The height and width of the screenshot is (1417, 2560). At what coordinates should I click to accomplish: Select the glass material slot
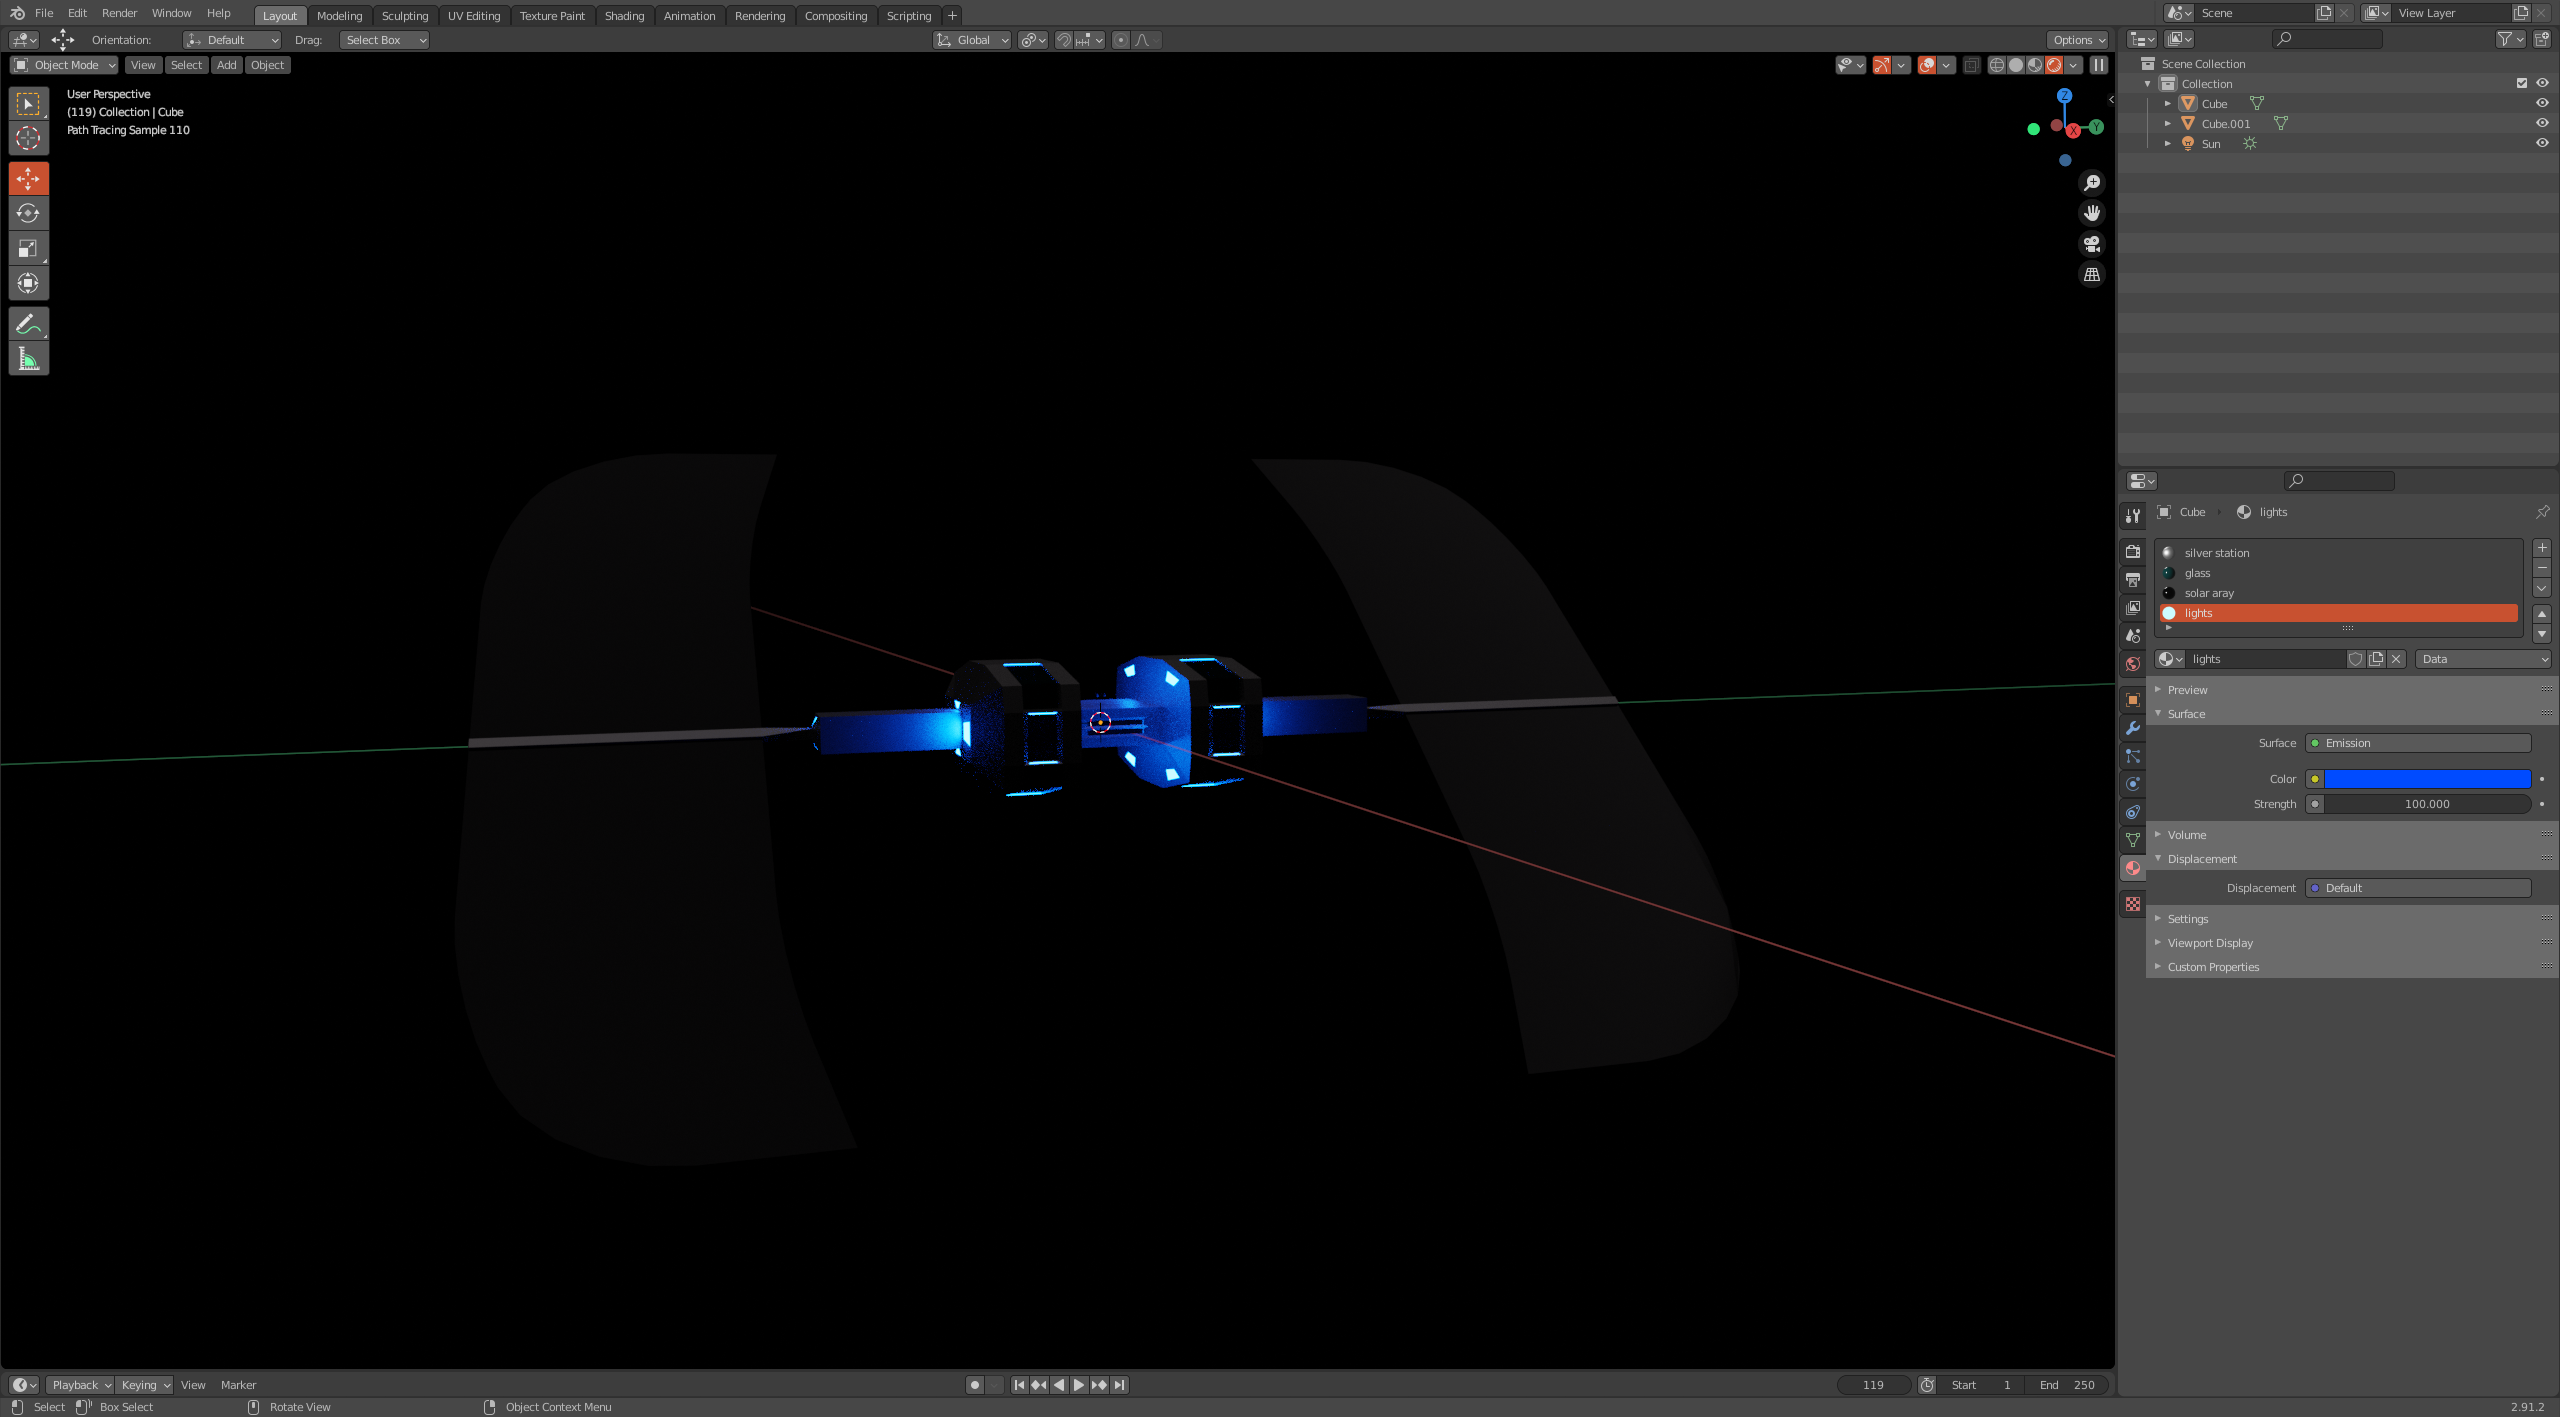2339,573
